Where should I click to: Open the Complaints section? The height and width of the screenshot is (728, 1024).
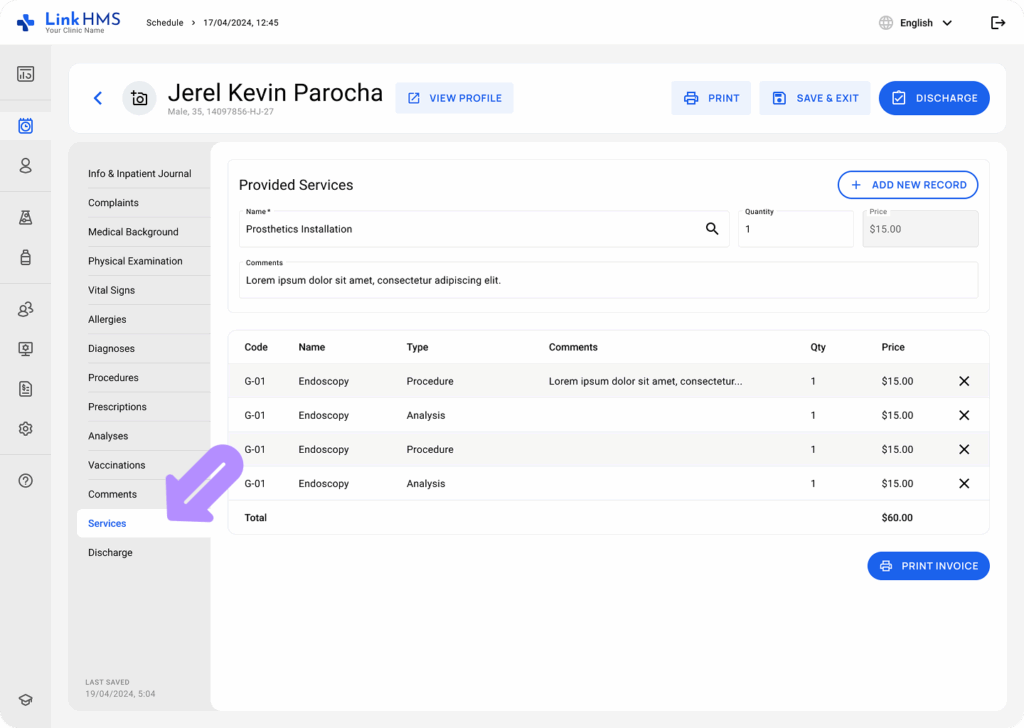[113, 203]
